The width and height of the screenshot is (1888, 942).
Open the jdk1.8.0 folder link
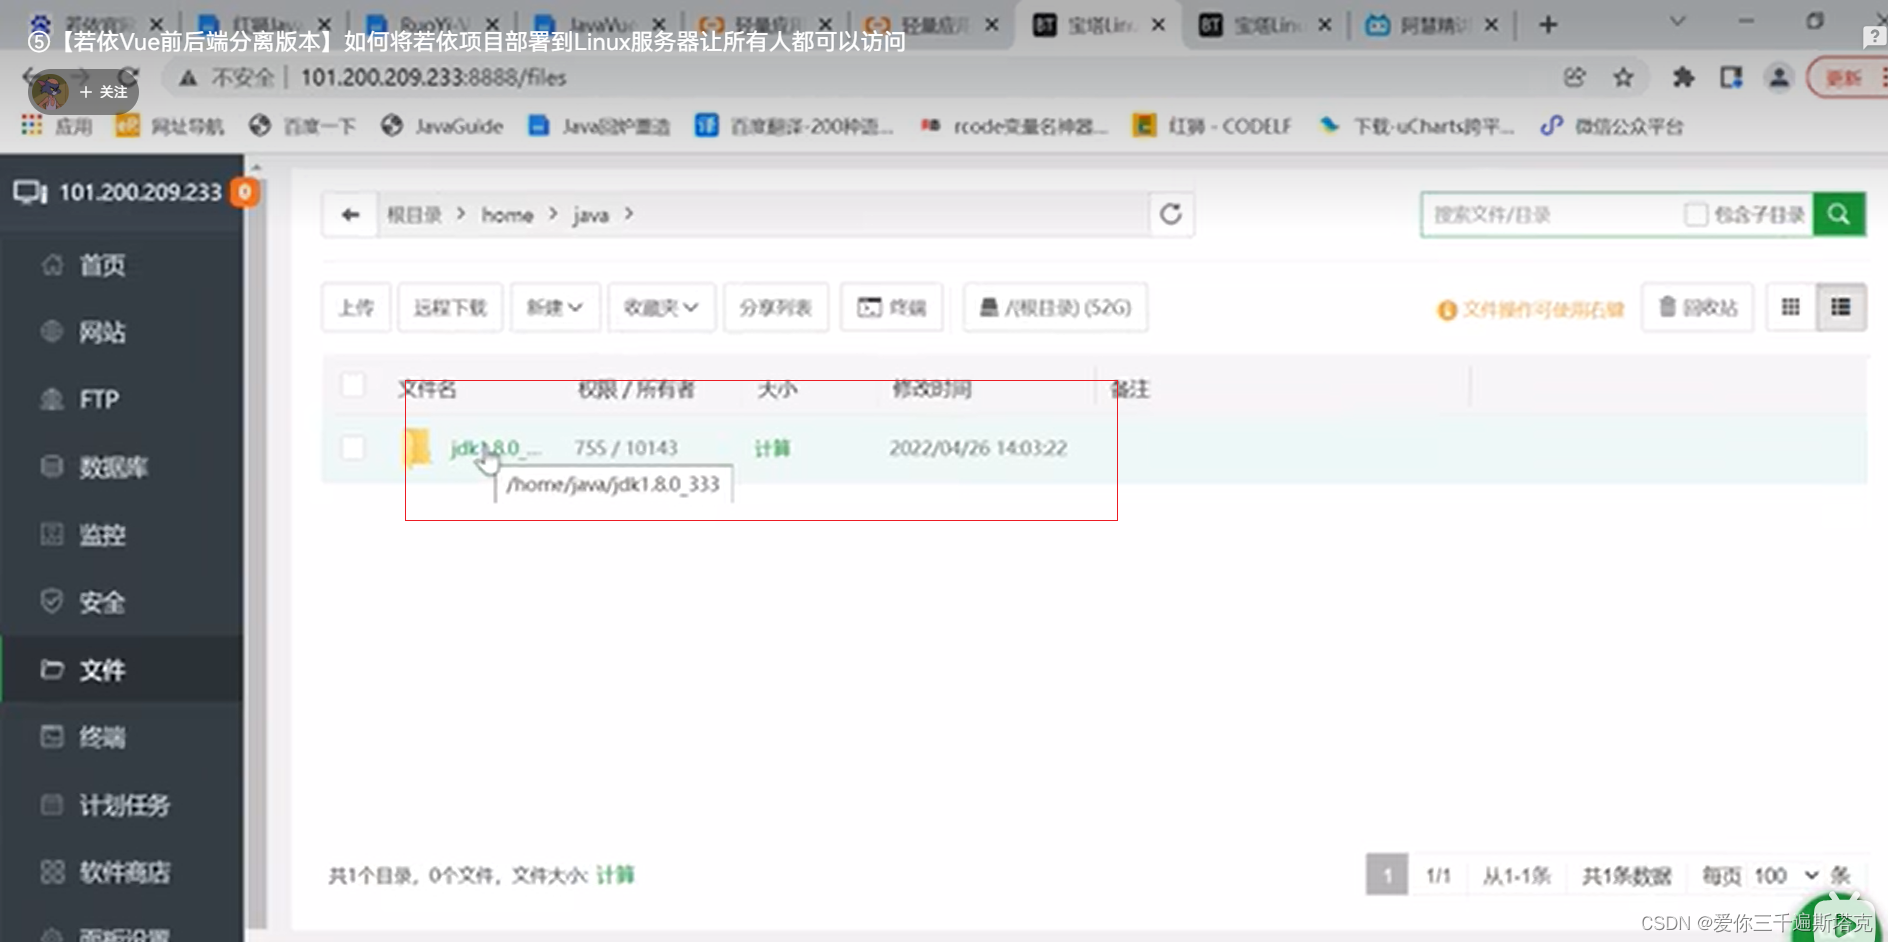pyautogui.click(x=495, y=448)
